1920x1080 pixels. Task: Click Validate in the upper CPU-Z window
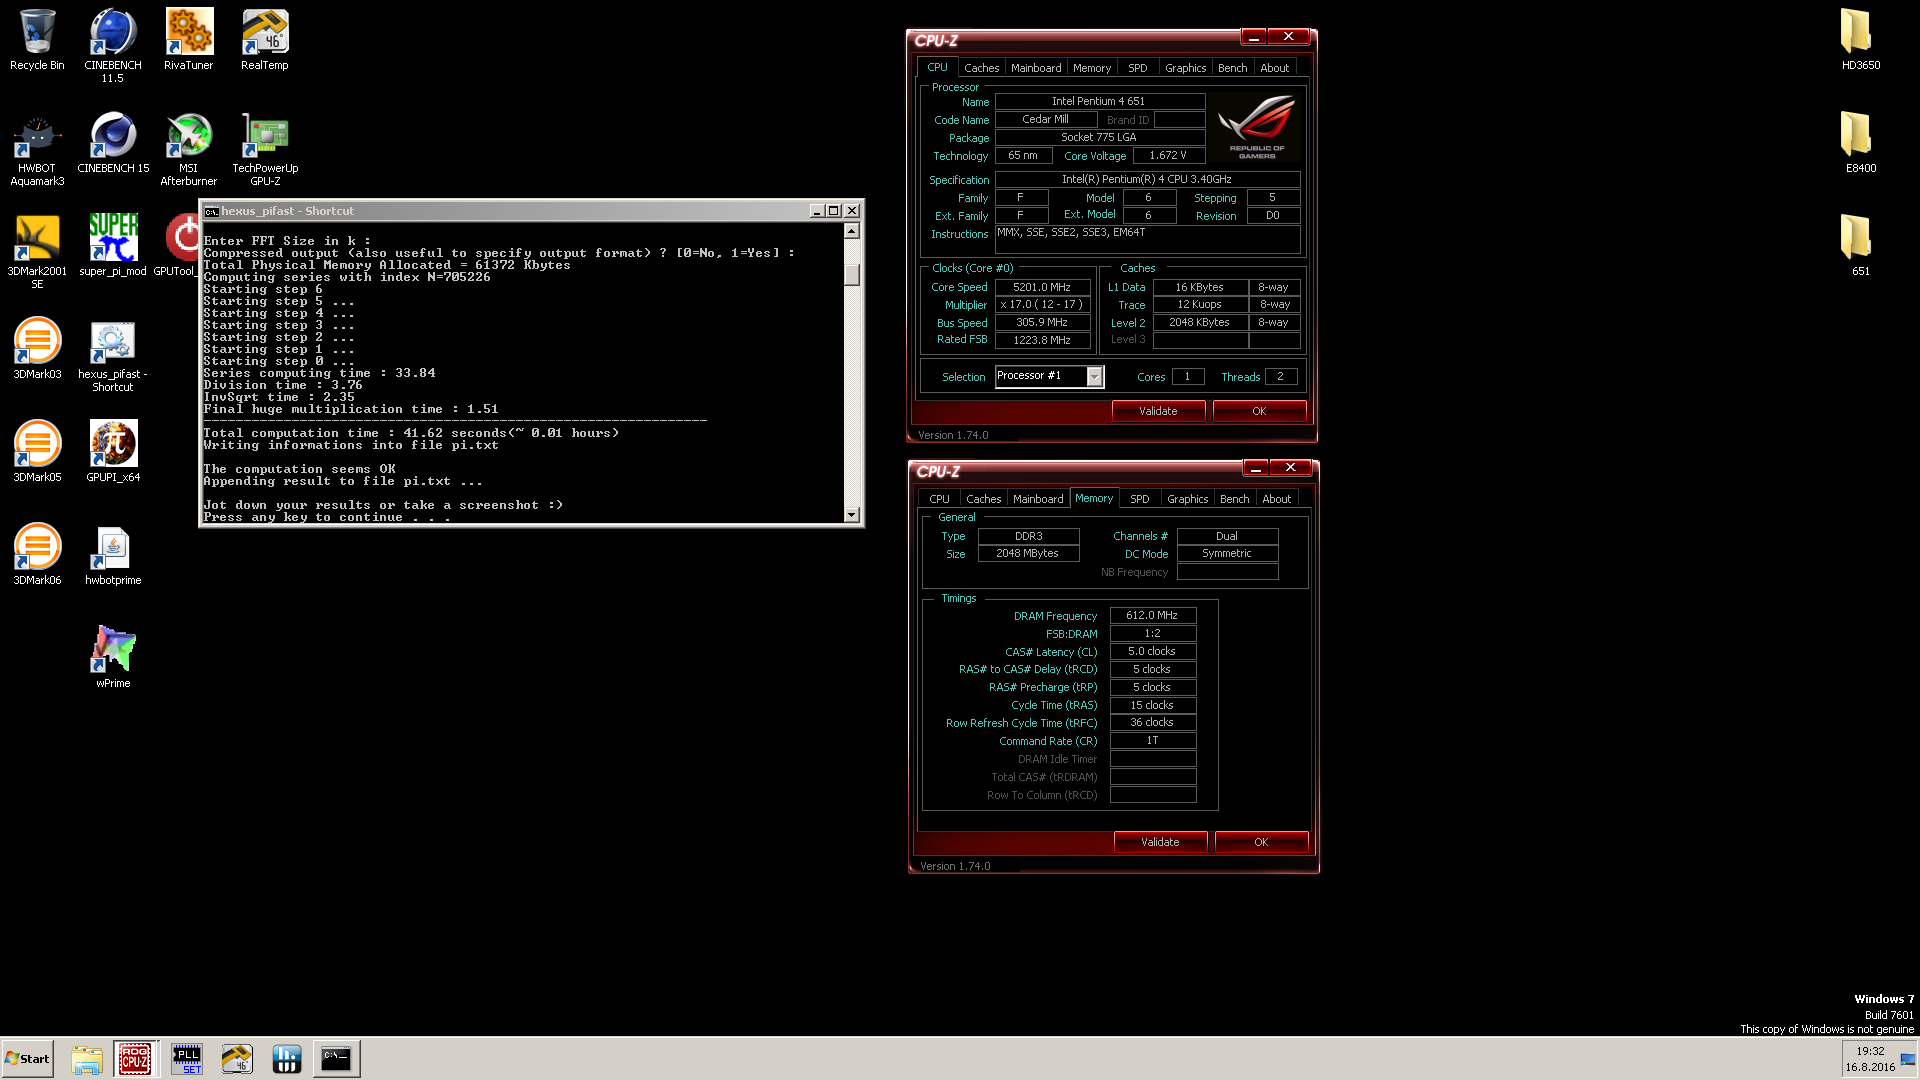click(1158, 411)
